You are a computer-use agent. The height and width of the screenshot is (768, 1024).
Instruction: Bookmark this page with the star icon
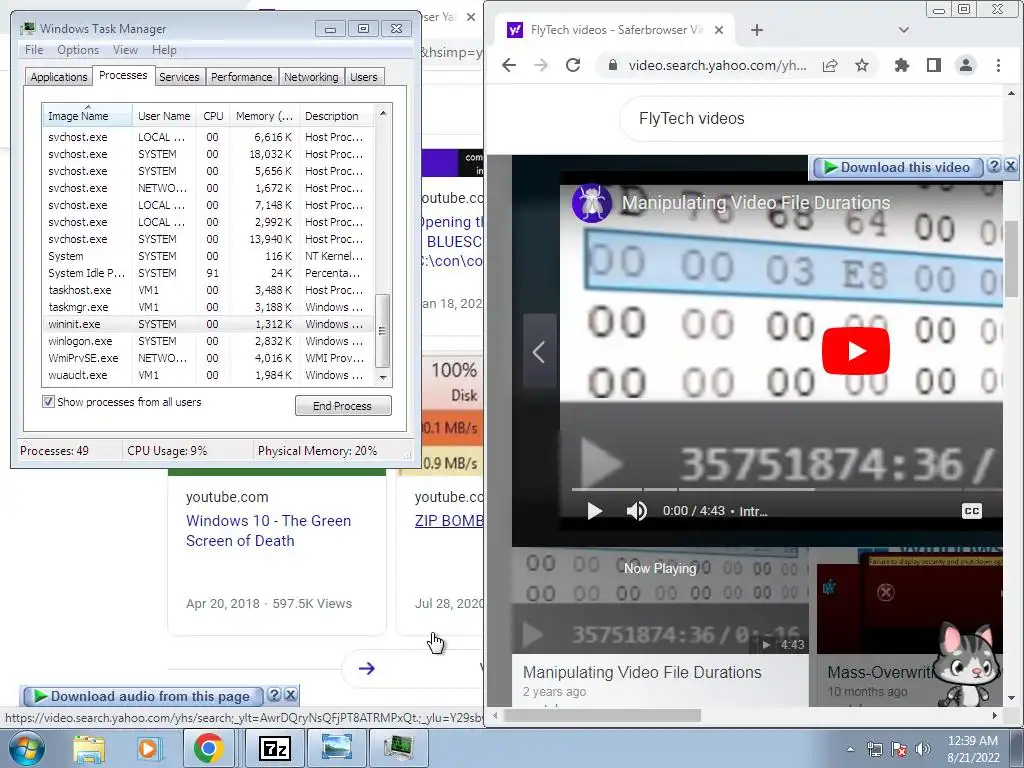862,65
